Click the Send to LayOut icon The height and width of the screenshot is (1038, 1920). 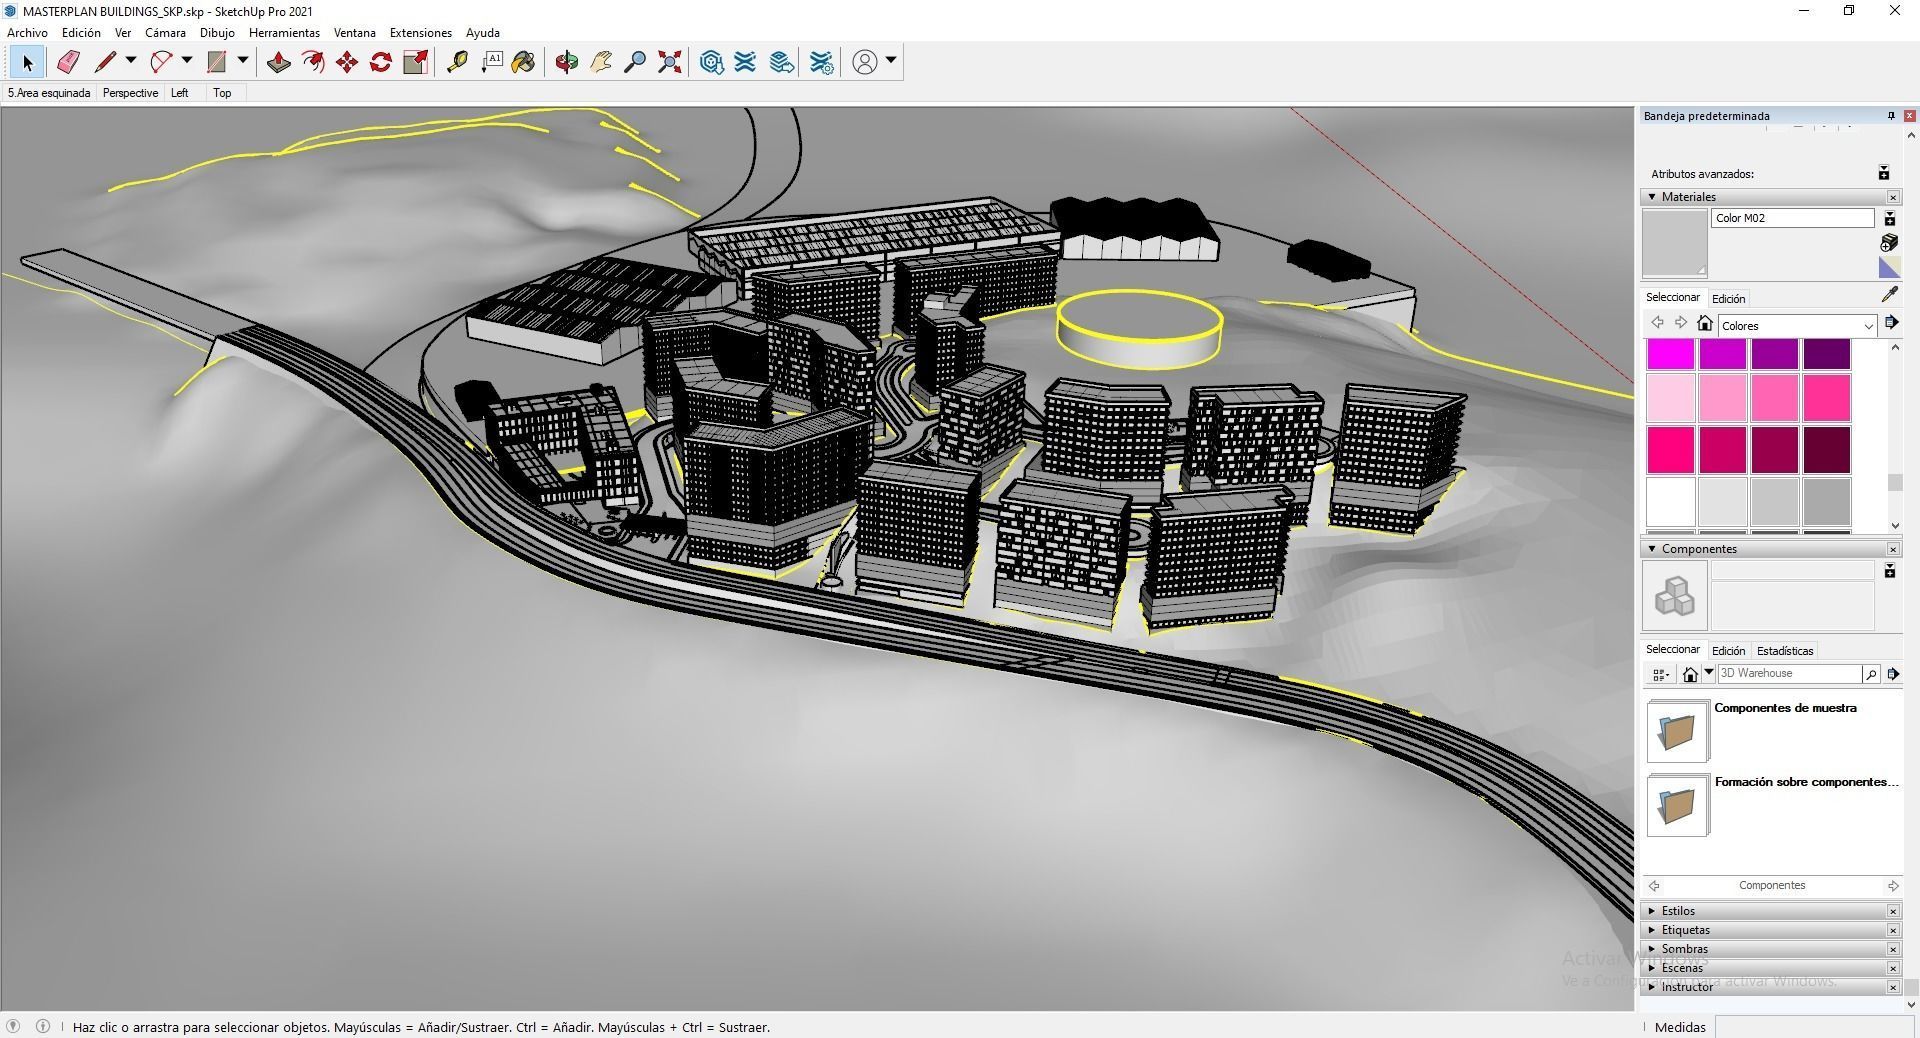pyautogui.click(x=782, y=62)
